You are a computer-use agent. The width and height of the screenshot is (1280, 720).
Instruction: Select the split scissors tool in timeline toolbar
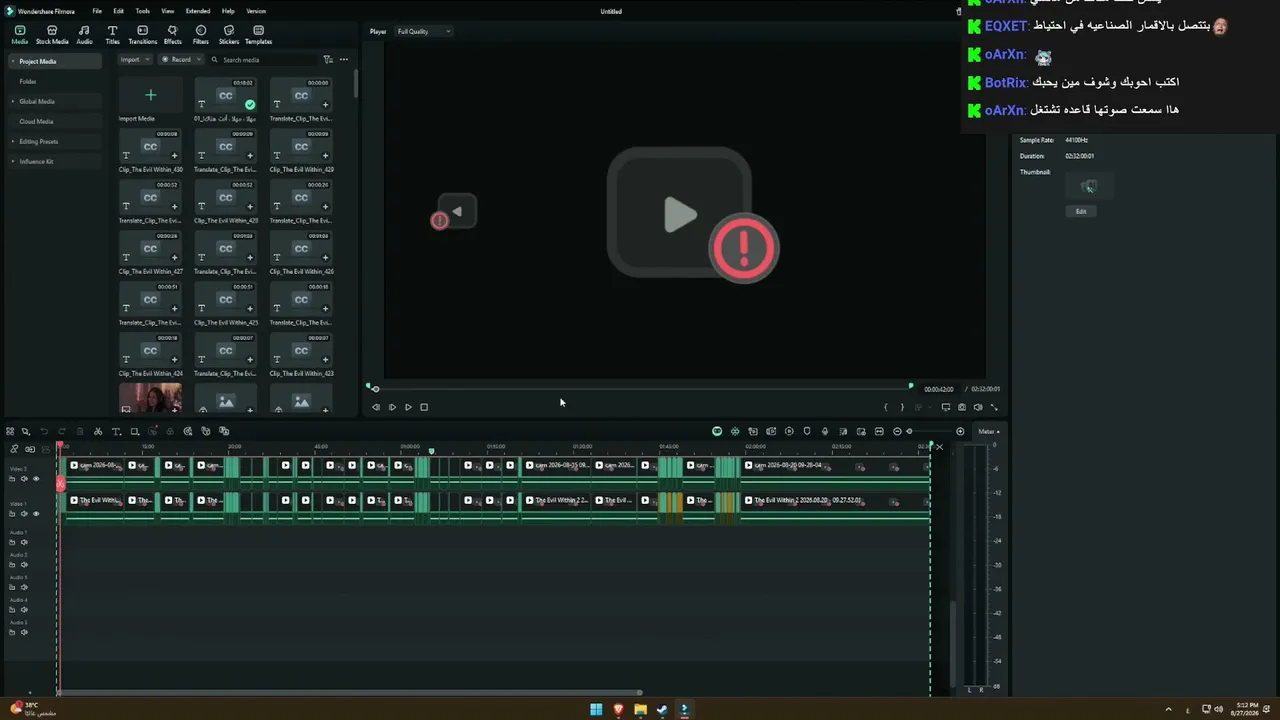(98, 431)
